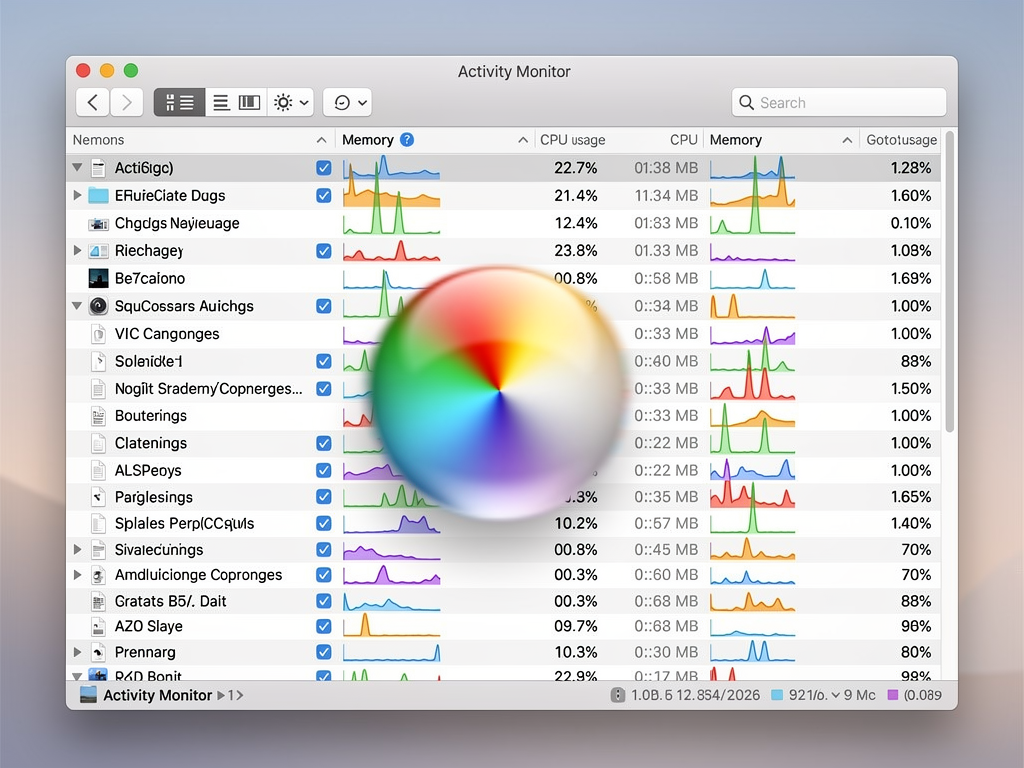This screenshot has height=768, width=1024.
Task: Click the Clatenings document icon
Action: click(98, 443)
